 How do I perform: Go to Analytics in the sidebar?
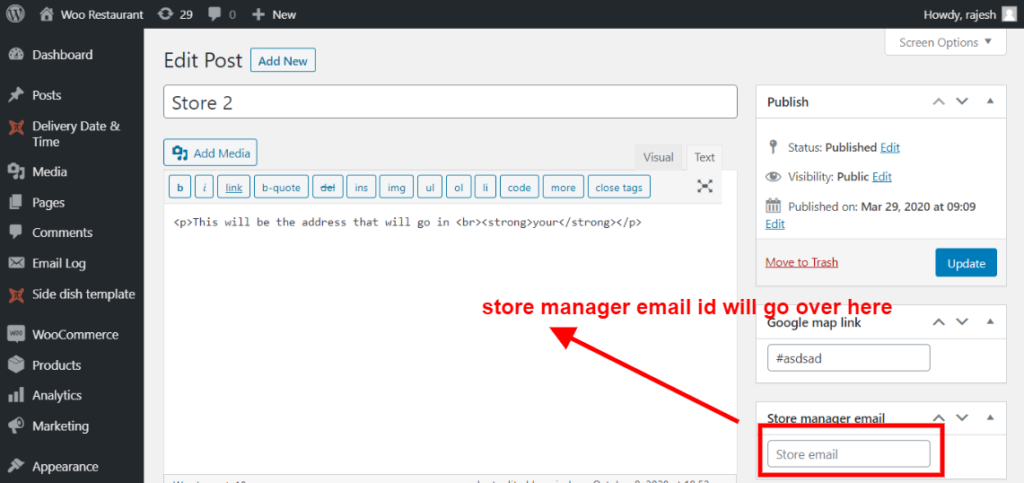pyautogui.click(x=57, y=396)
